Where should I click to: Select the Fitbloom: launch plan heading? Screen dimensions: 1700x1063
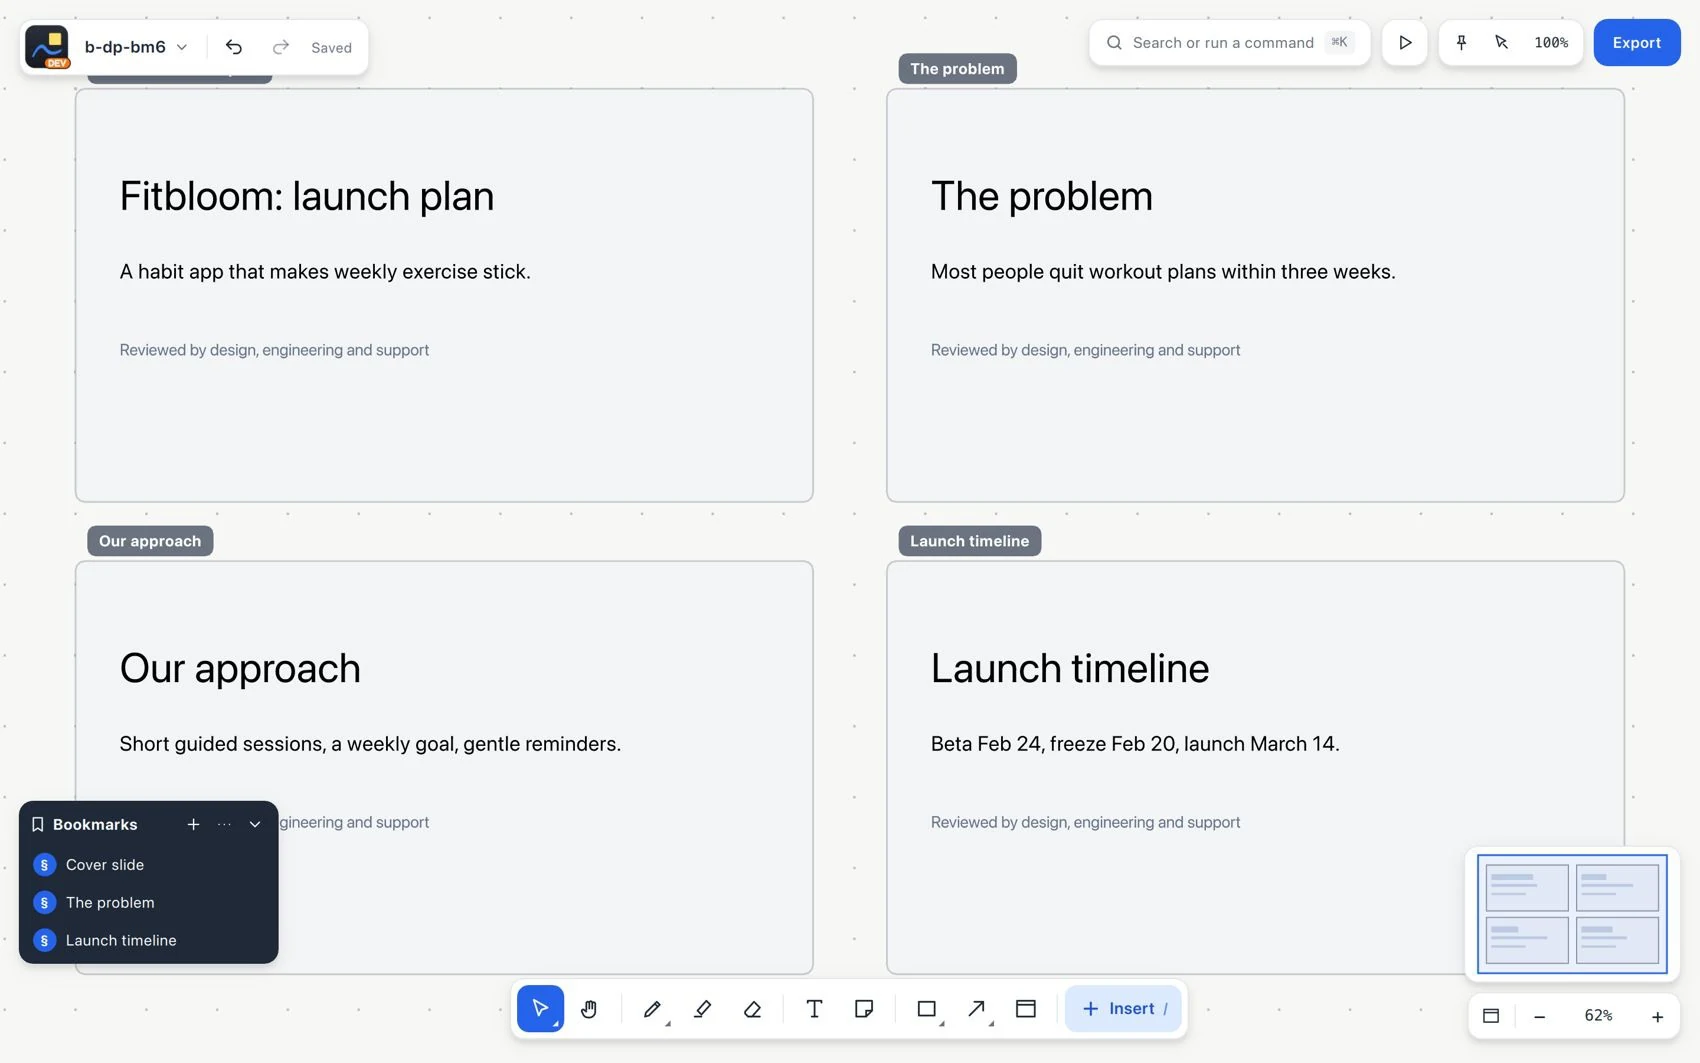[x=307, y=196]
